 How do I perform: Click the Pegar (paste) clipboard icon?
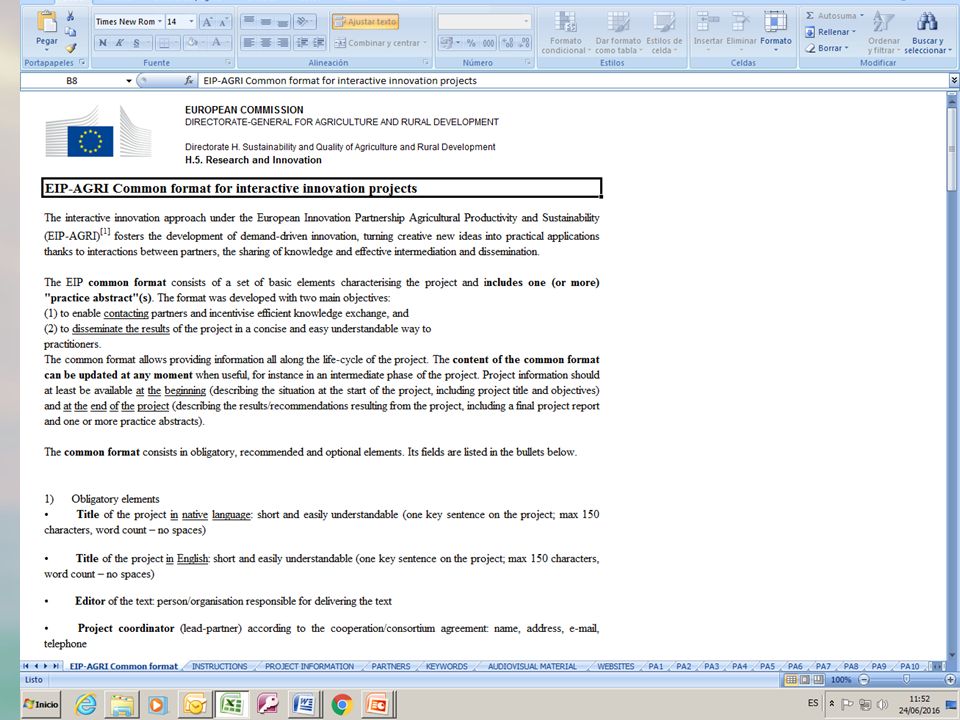[x=47, y=23]
